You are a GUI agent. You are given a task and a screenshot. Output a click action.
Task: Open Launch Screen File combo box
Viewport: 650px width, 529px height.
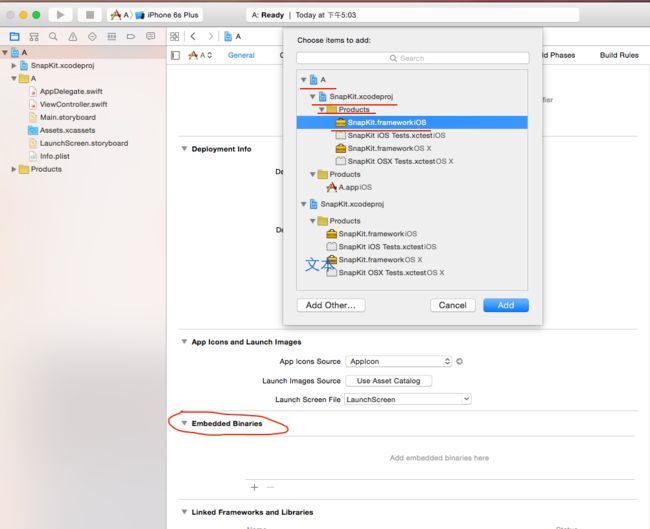[408, 399]
